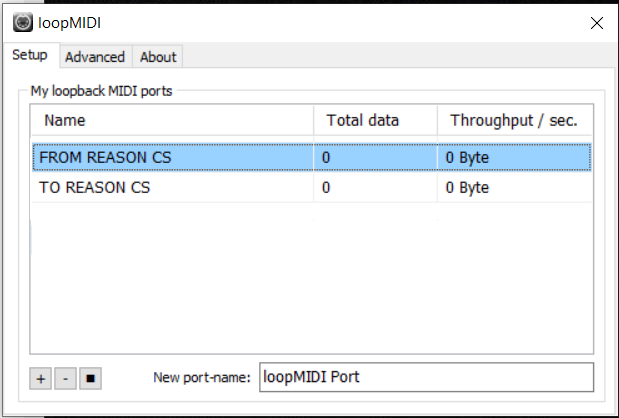The image size is (619, 418).
Task: Click the Throughput / sec. column header
Action: click(x=514, y=120)
